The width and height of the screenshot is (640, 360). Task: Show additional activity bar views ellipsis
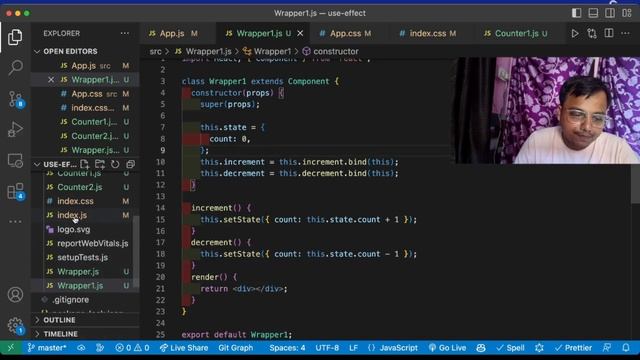pos(15,222)
